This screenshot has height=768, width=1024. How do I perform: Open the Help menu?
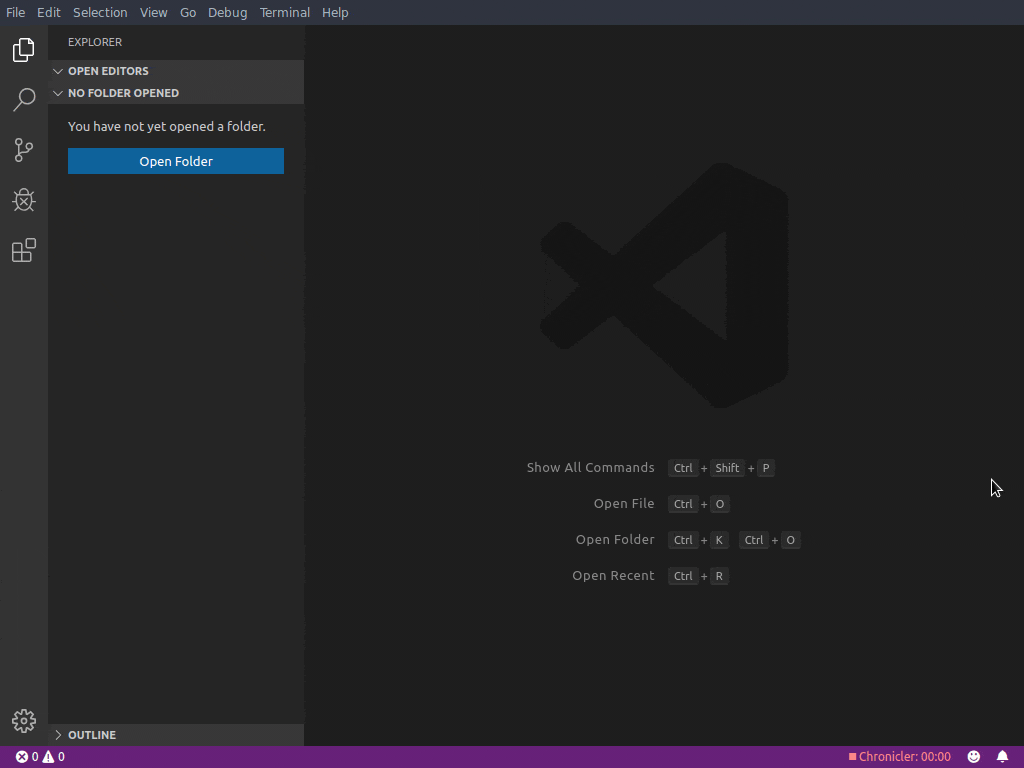(335, 12)
